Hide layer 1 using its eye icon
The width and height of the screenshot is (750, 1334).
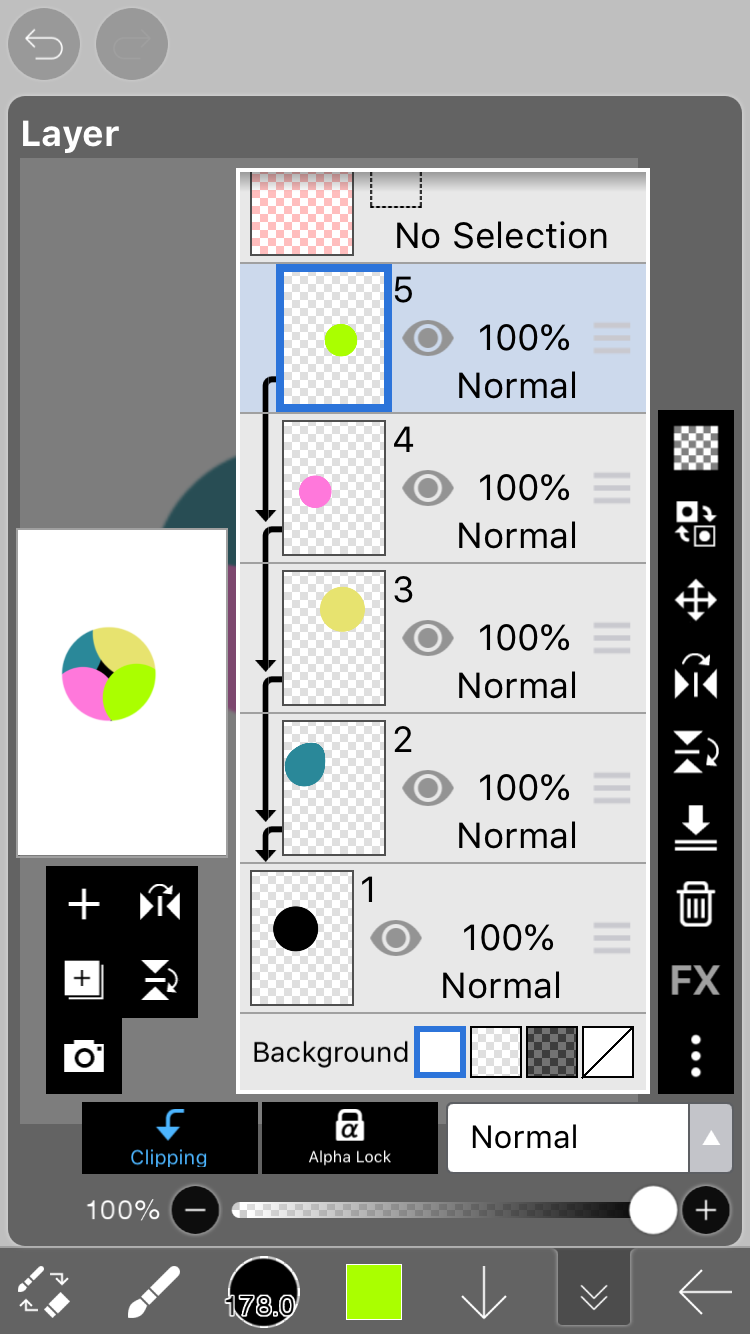pos(396,938)
